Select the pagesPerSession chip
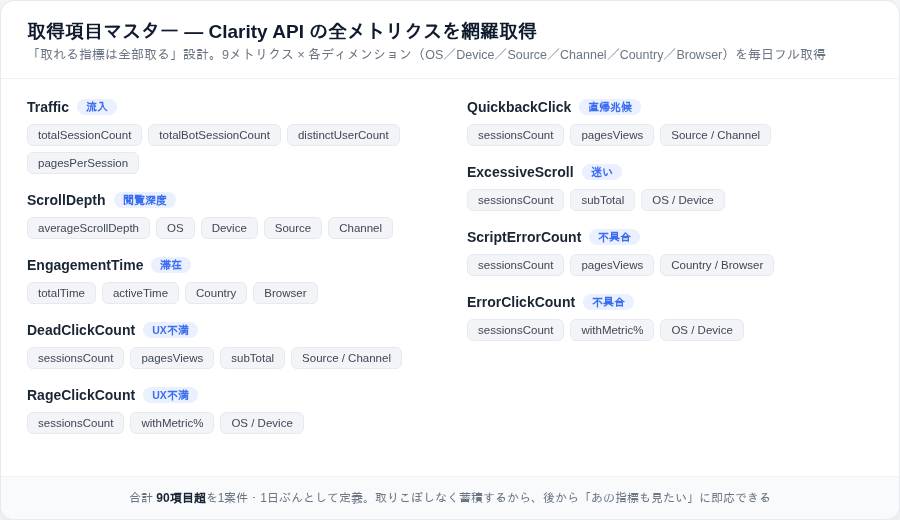The width and height of the screenshot is (900, 520). pyautogui.click(x=83, y=163)
